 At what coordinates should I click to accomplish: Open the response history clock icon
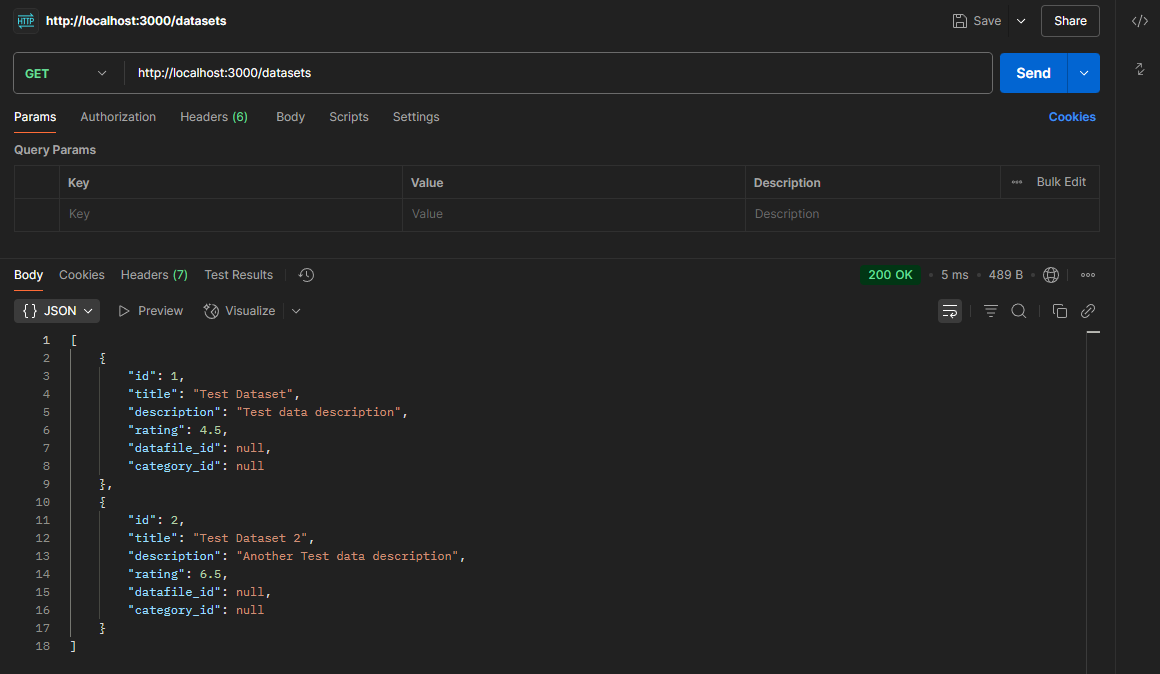(306, 275)
